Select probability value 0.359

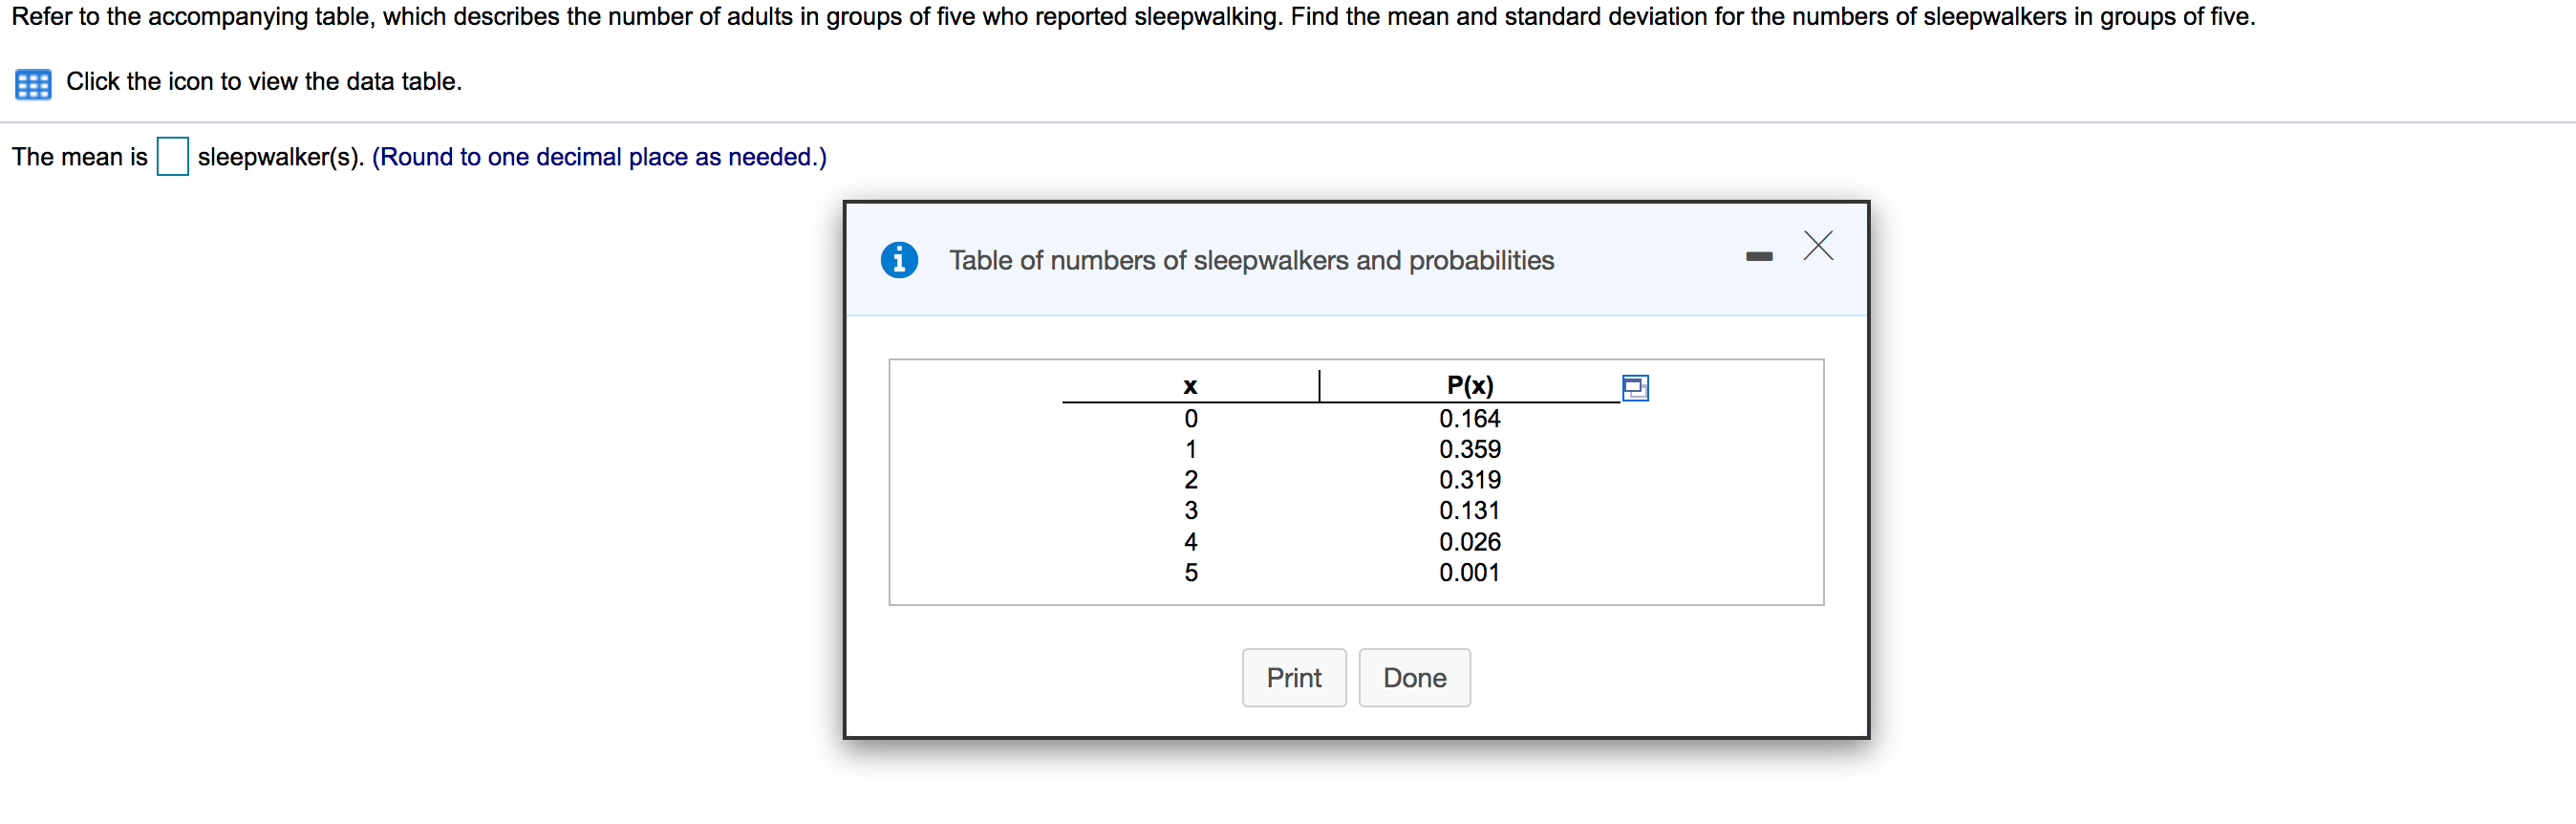[1469, 449]
